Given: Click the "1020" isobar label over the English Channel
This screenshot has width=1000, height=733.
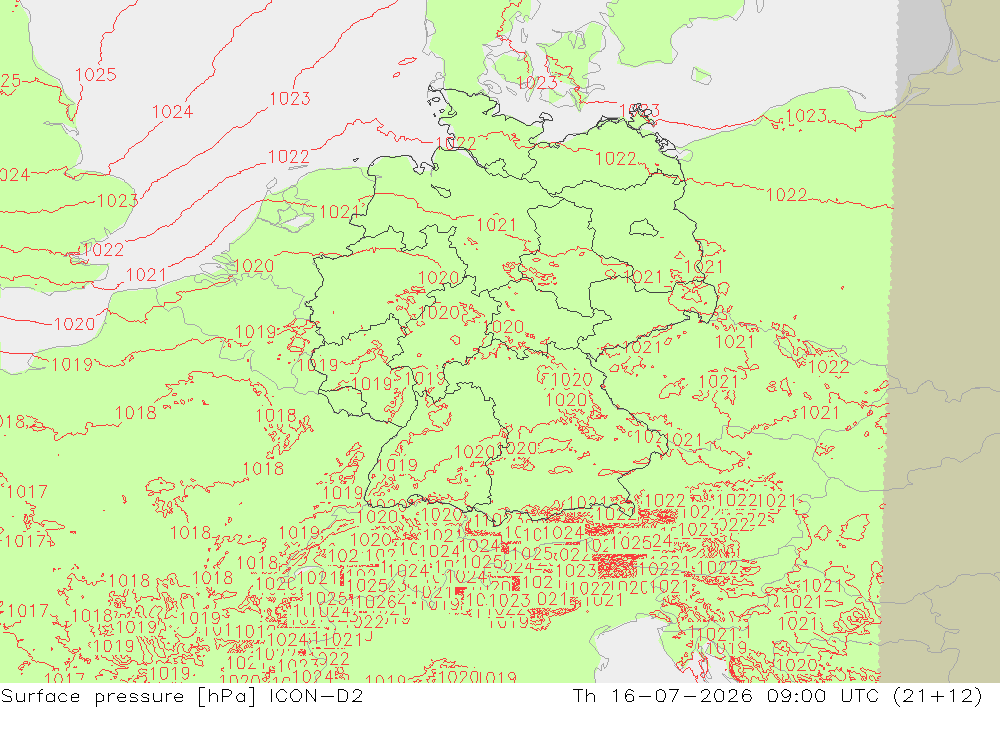Looking at the screenshot, I should (75, 324).
